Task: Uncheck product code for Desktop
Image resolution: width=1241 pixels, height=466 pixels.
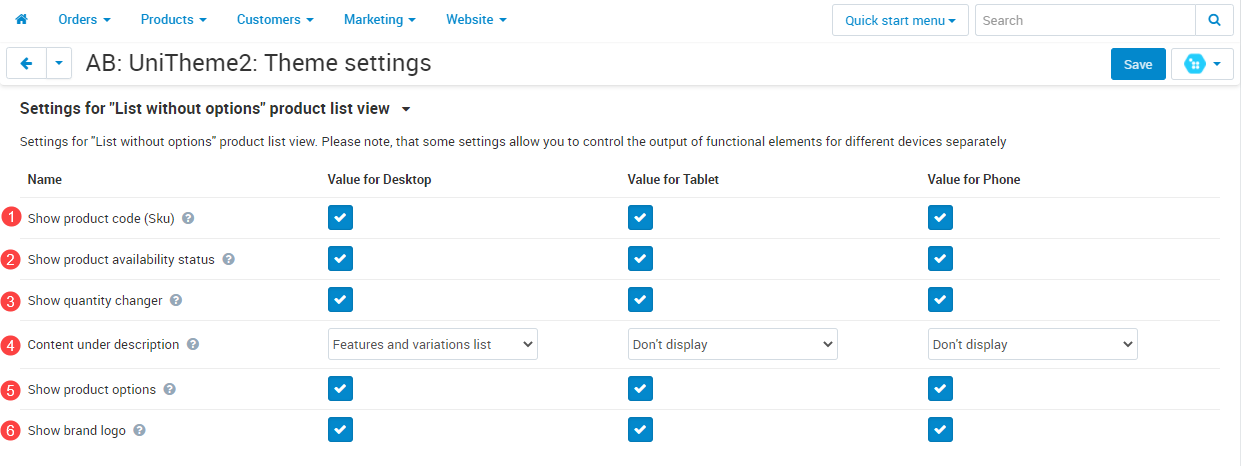Action: point(340,218)
